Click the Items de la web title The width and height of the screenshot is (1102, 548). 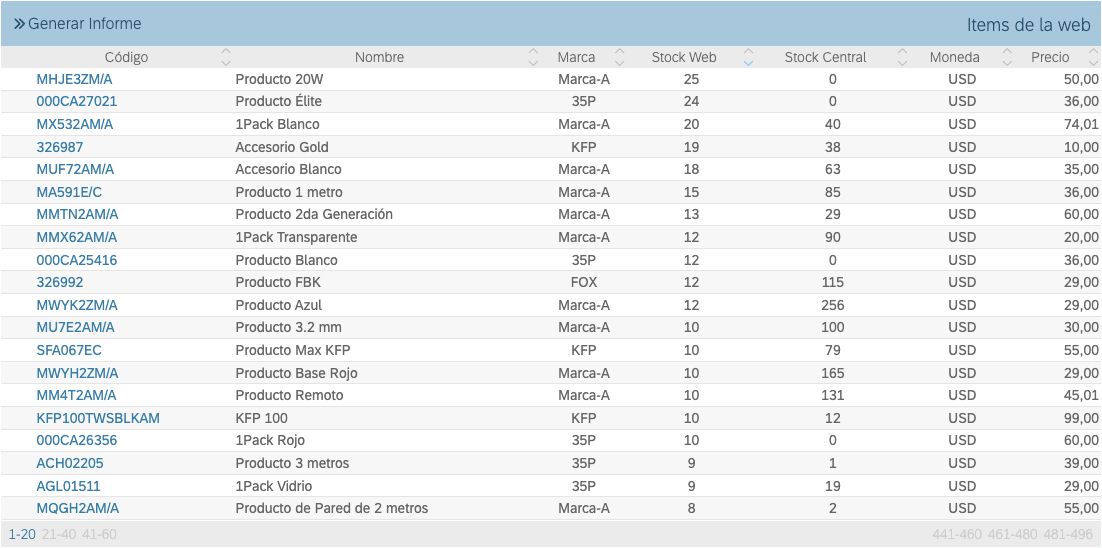tap(1028, 24)
